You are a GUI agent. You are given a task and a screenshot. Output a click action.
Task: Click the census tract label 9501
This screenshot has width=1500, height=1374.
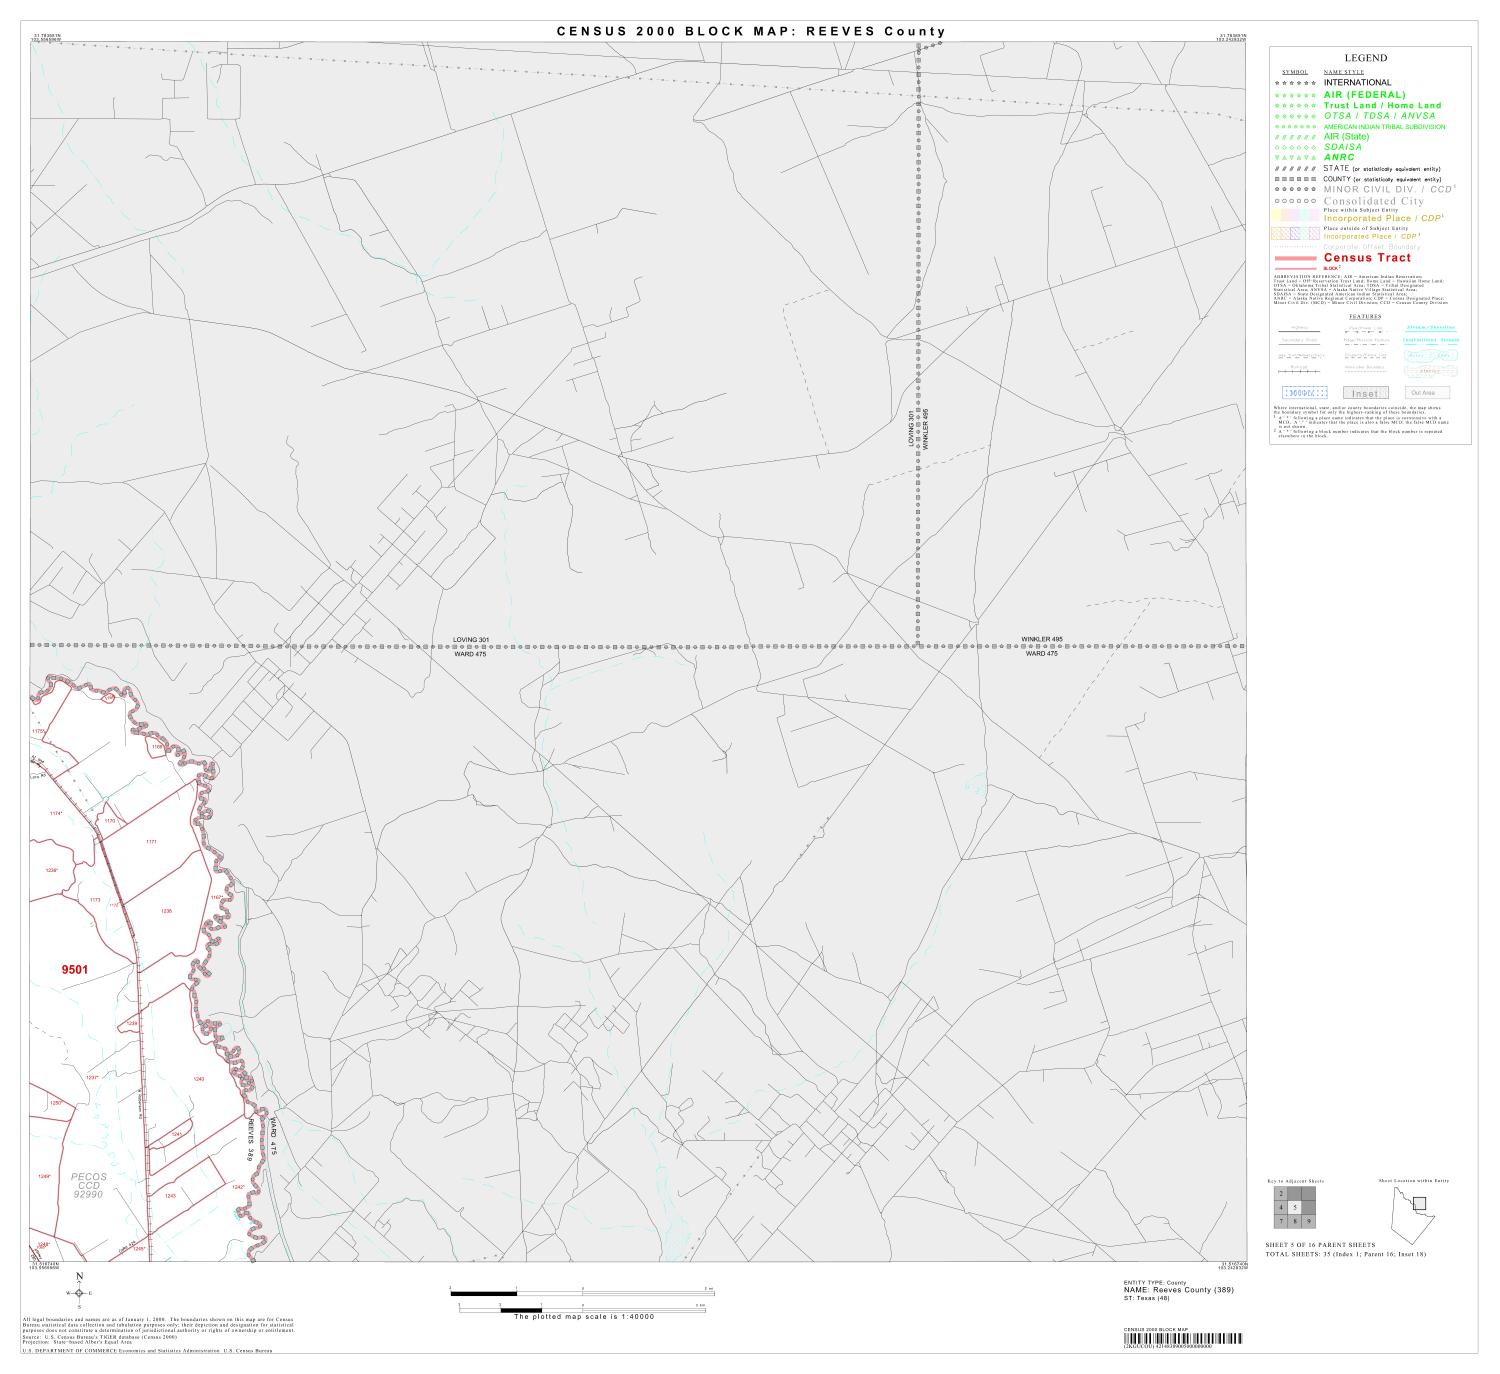77,968
